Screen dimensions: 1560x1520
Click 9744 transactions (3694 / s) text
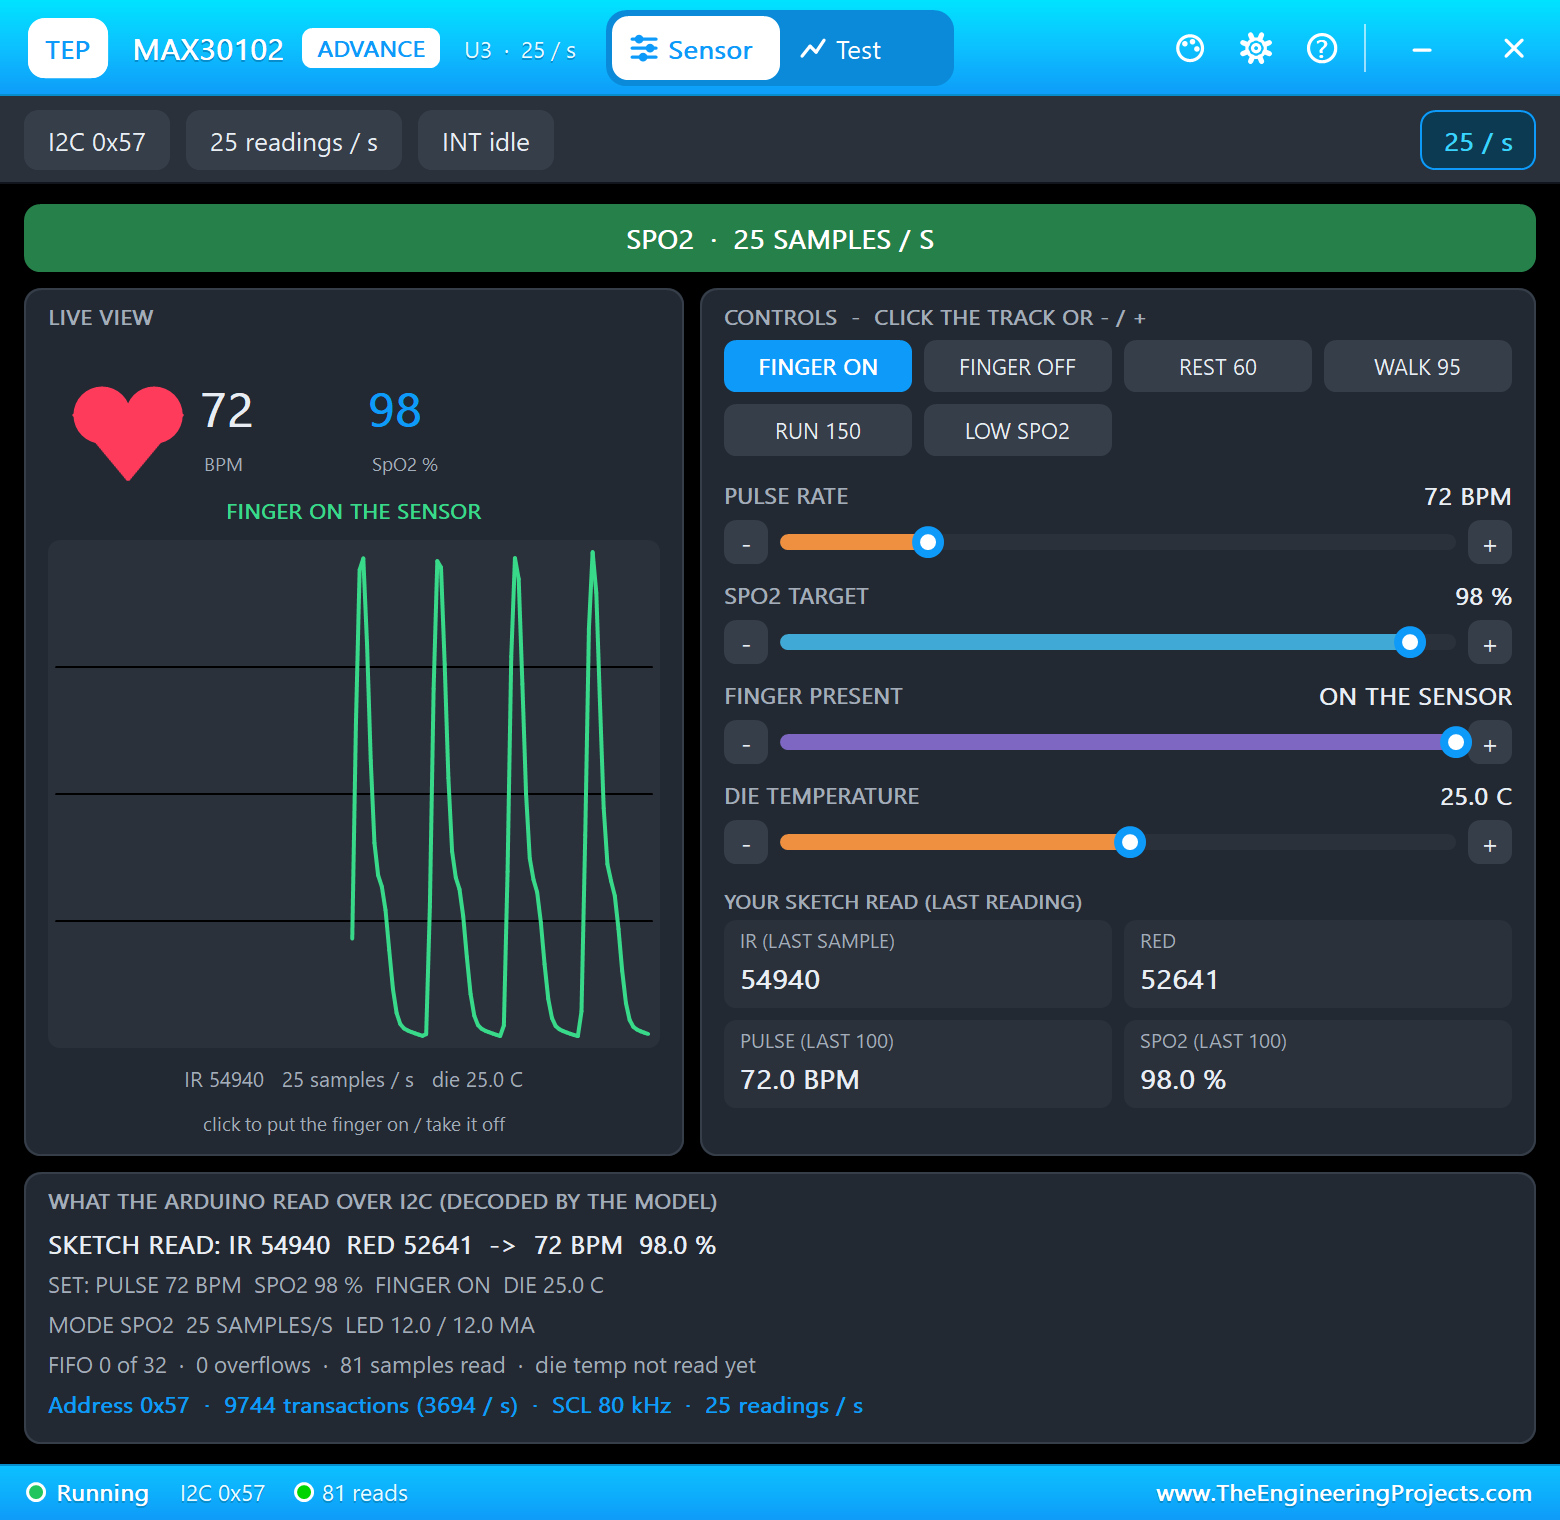[x=371, y=1405]
